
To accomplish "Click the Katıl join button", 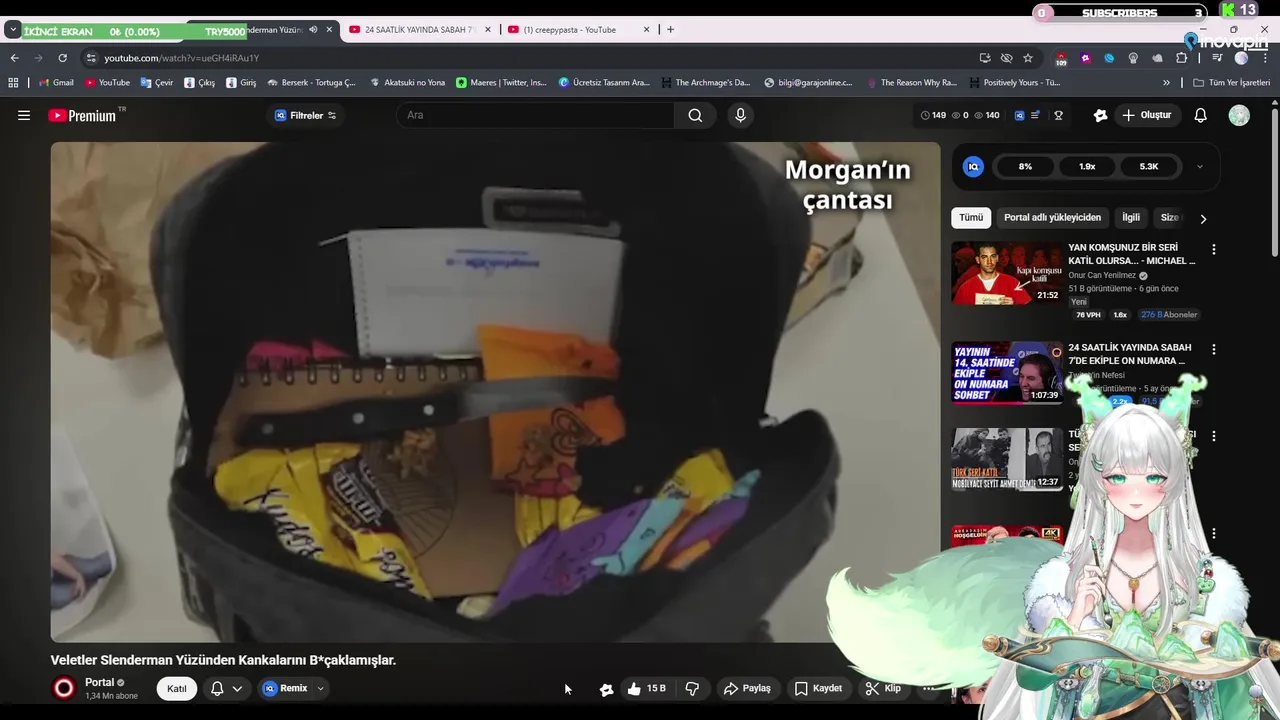I will [x=177, y=688].
